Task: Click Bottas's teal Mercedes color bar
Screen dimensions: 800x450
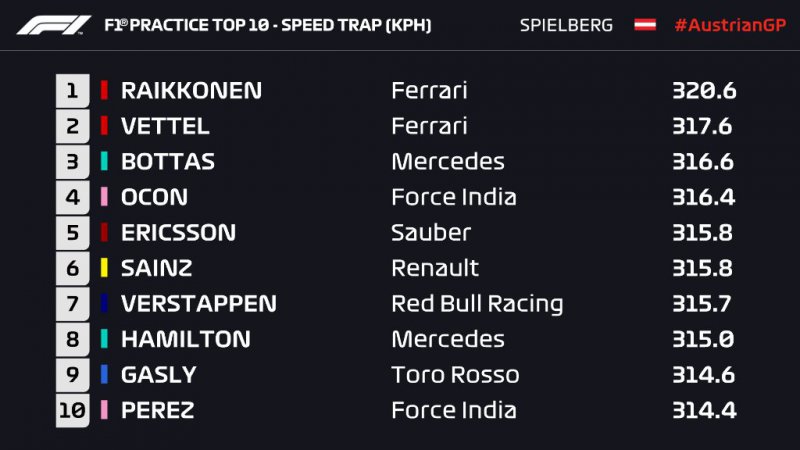Action: [x=104, y=161]
